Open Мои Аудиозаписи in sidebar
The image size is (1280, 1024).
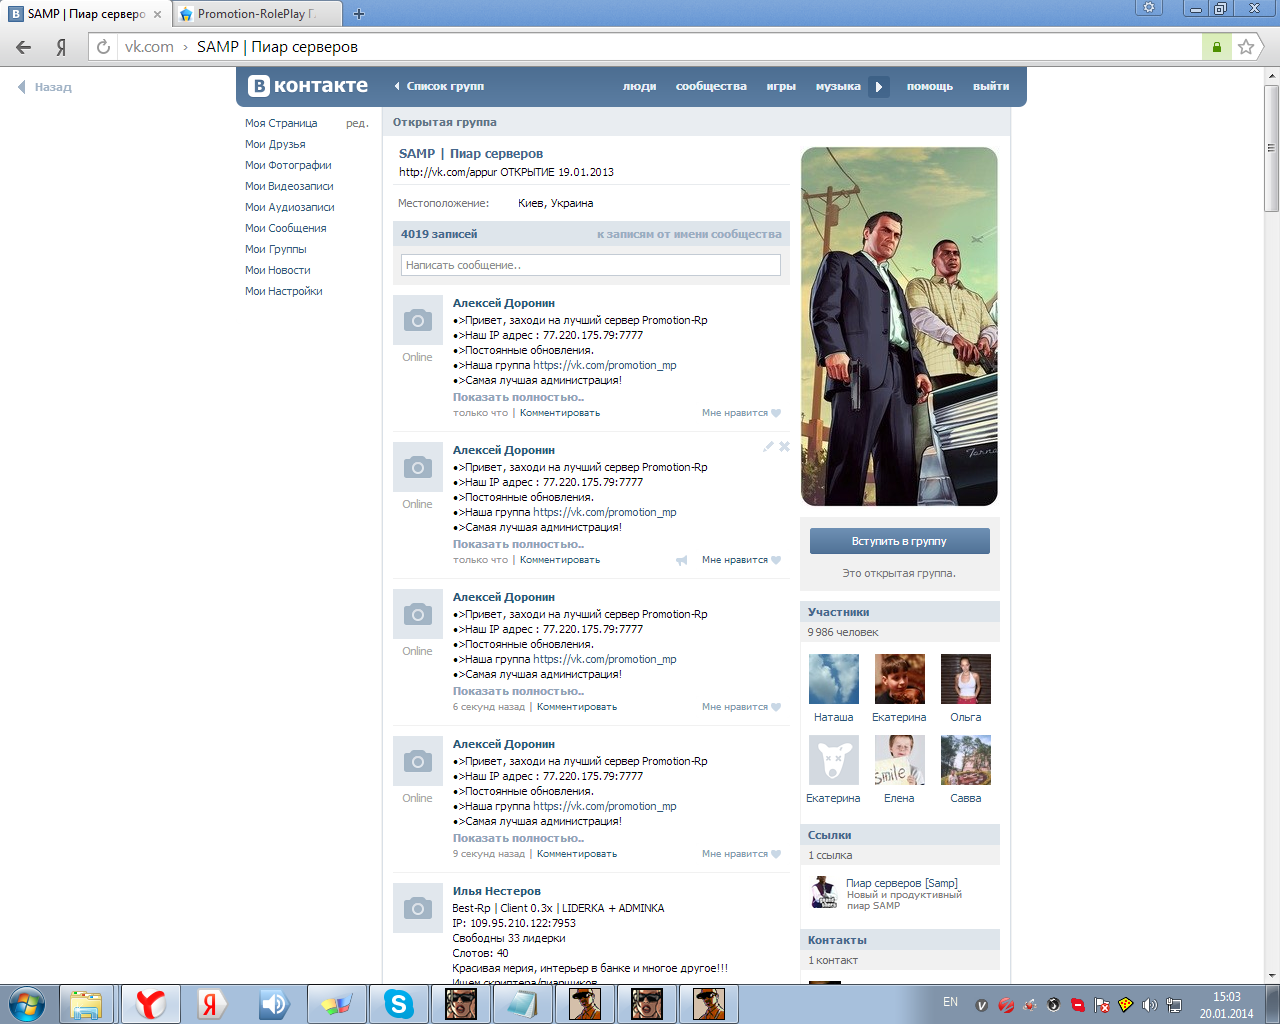coord(290,207)
